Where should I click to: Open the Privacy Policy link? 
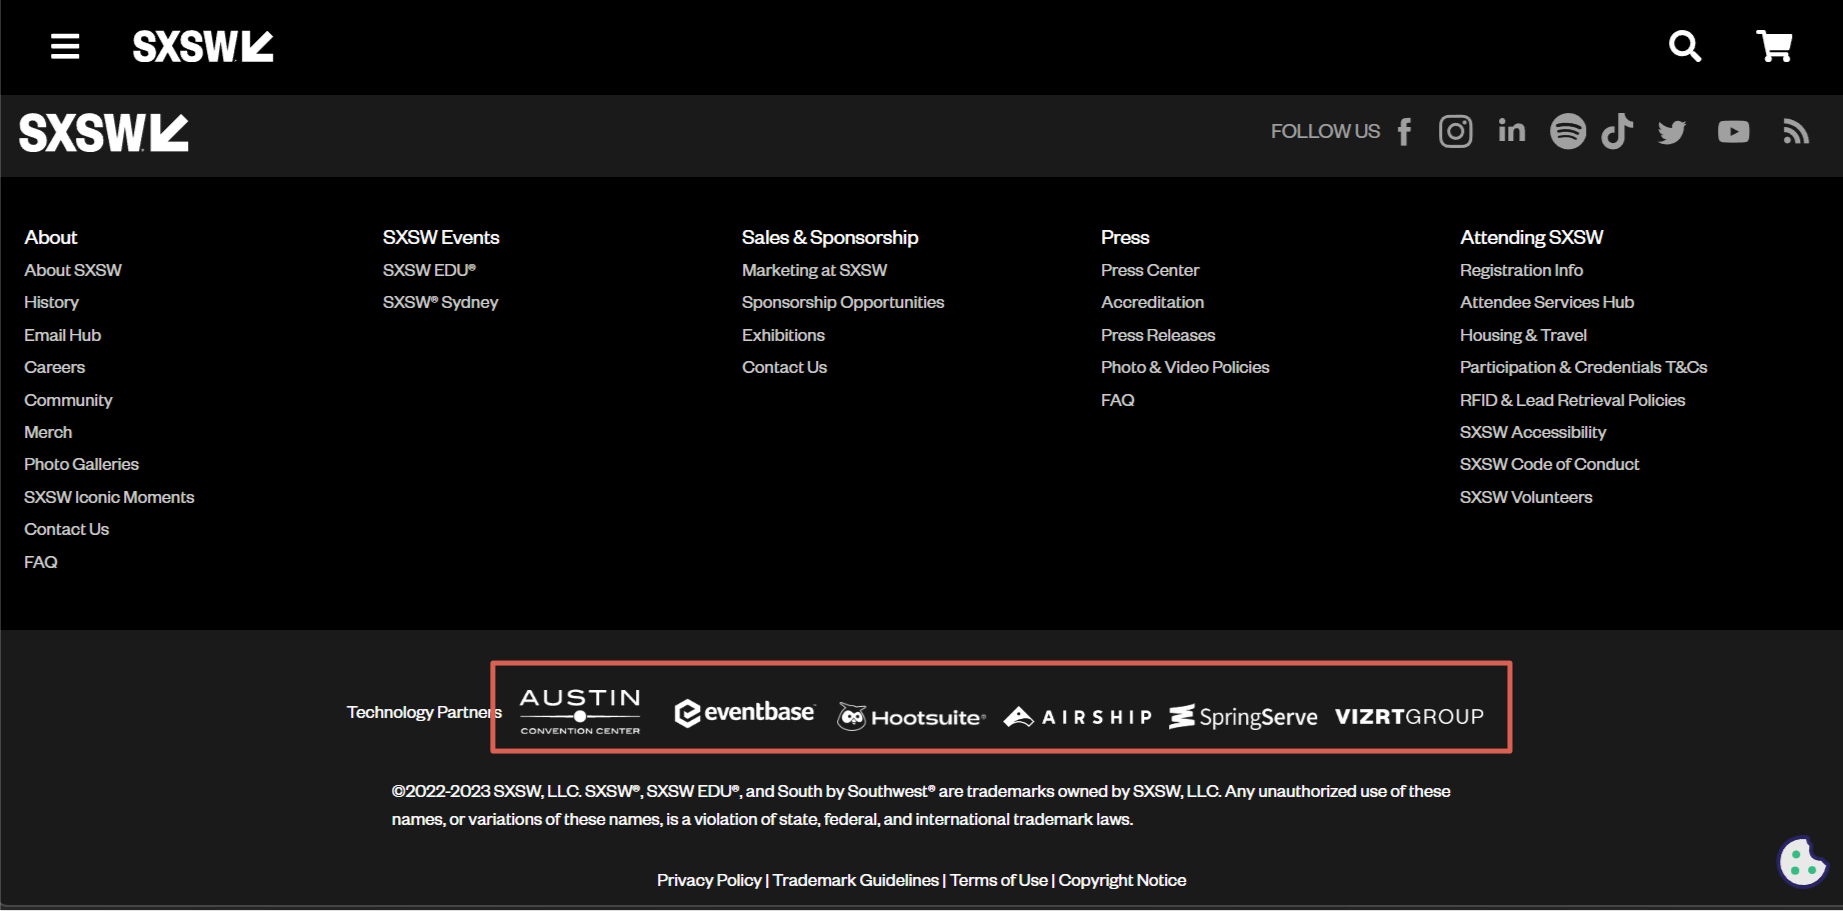708,880
